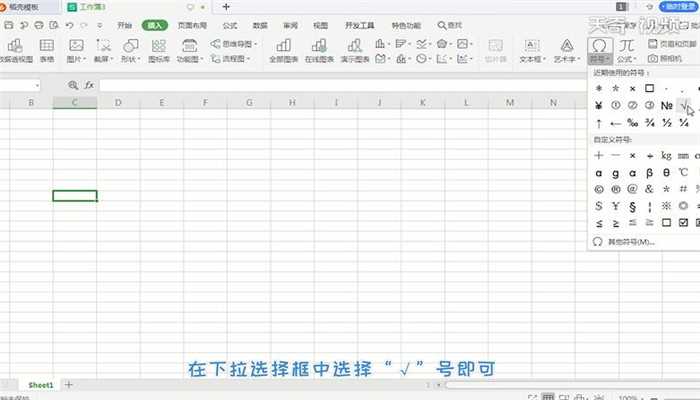
Task: Click 页眉和页脚 header and footer
Action: pyautogui.click(x=672, y=44)
